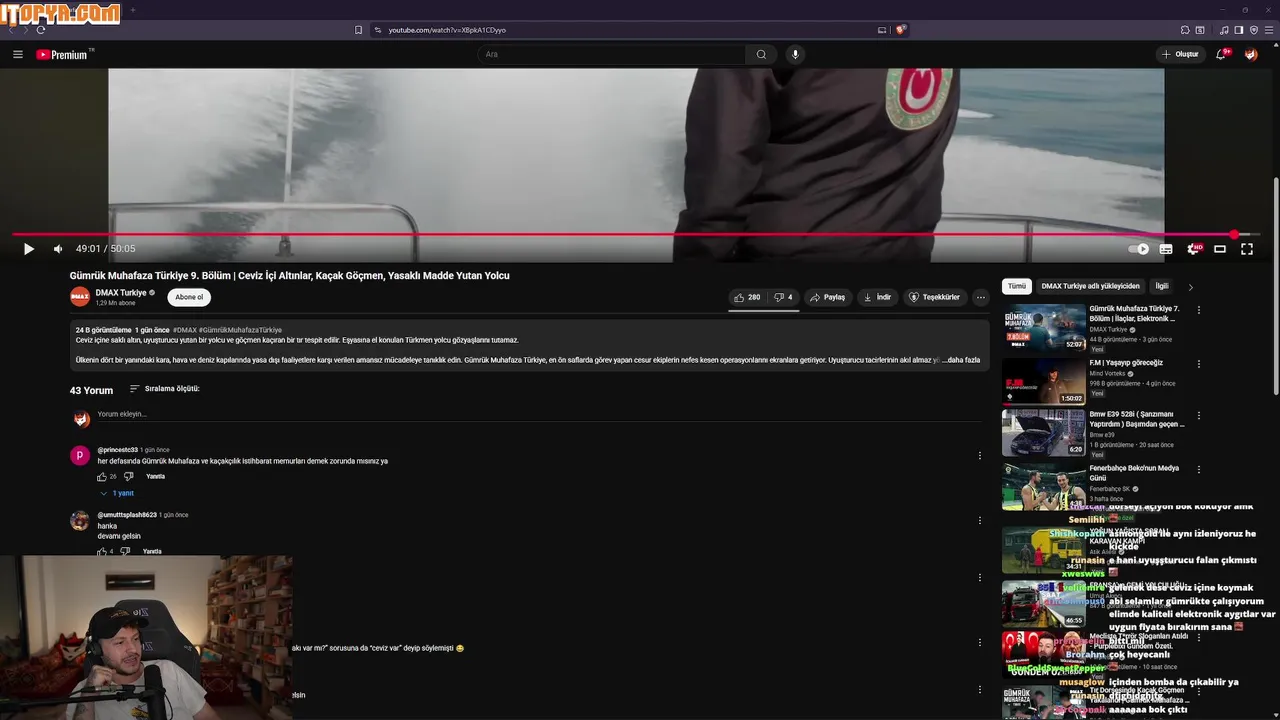Image resolution: width=1280 pixels, height=720 pixels.
Task: Share the video via 'Paylaş'
Action: tap(827, 297)
